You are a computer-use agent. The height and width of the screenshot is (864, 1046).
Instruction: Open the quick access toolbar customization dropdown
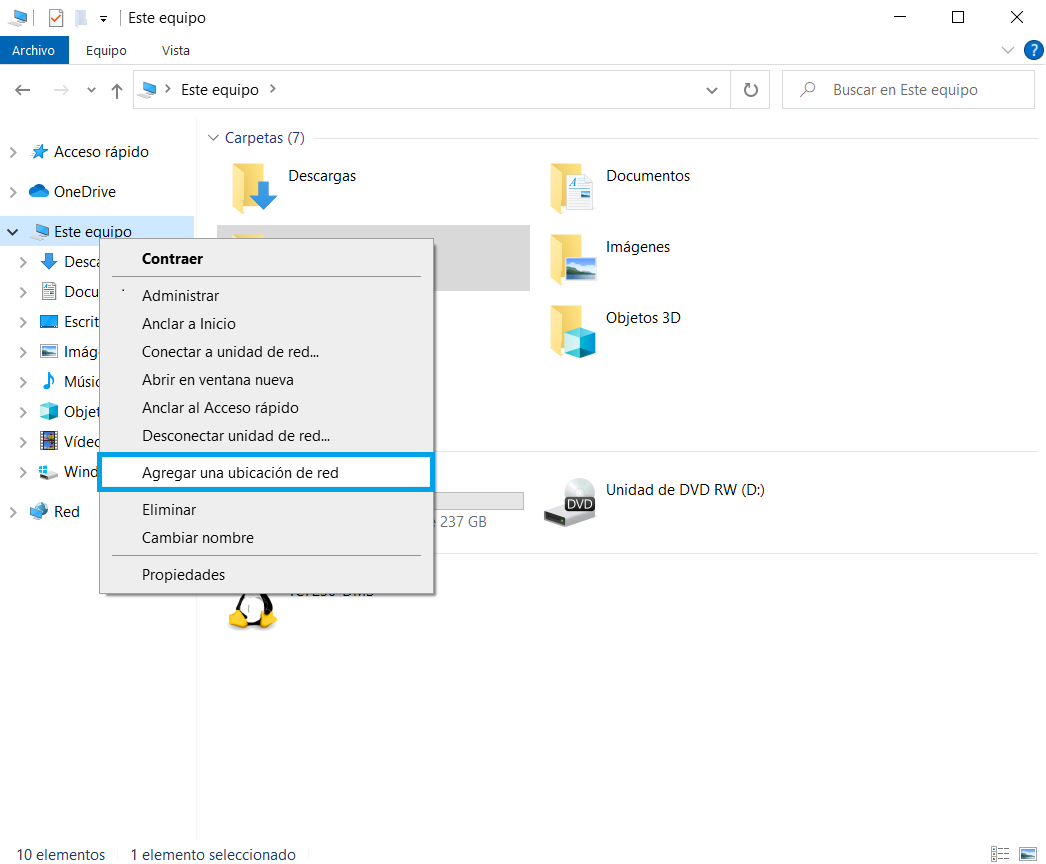click(103, 17)
